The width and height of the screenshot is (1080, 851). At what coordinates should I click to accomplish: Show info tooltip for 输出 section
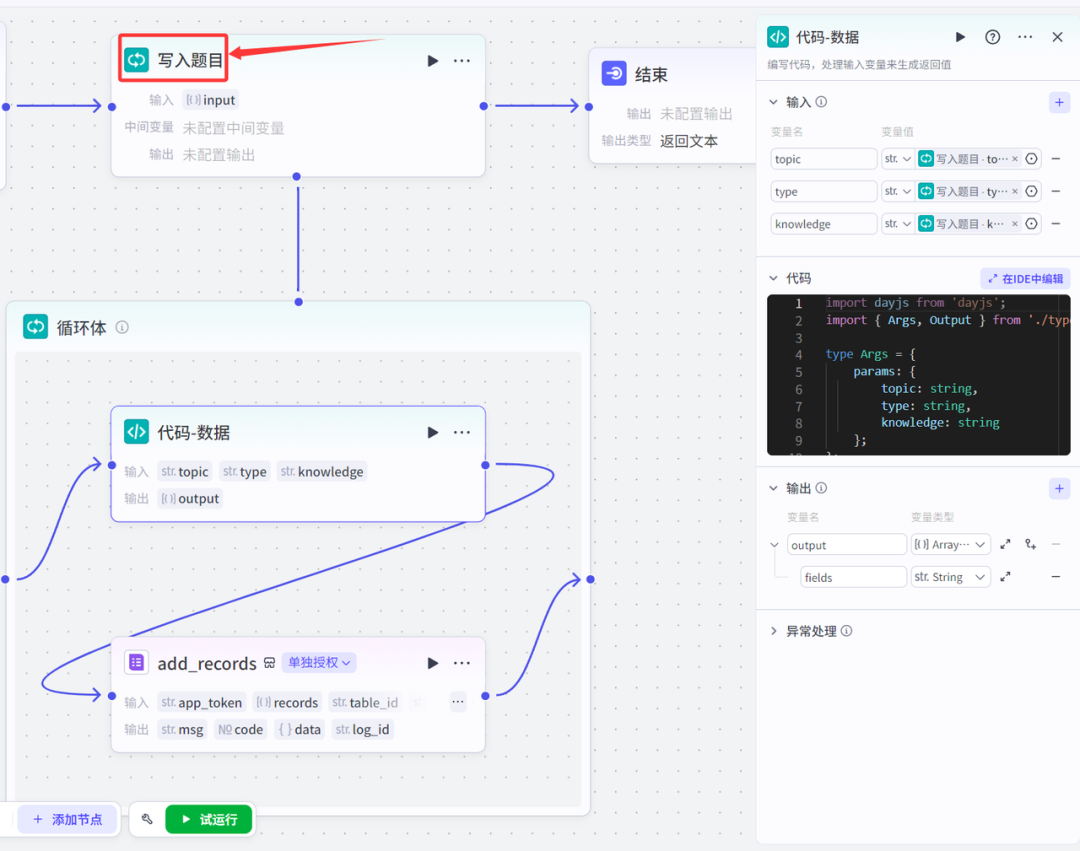click(x=821, y=488)
